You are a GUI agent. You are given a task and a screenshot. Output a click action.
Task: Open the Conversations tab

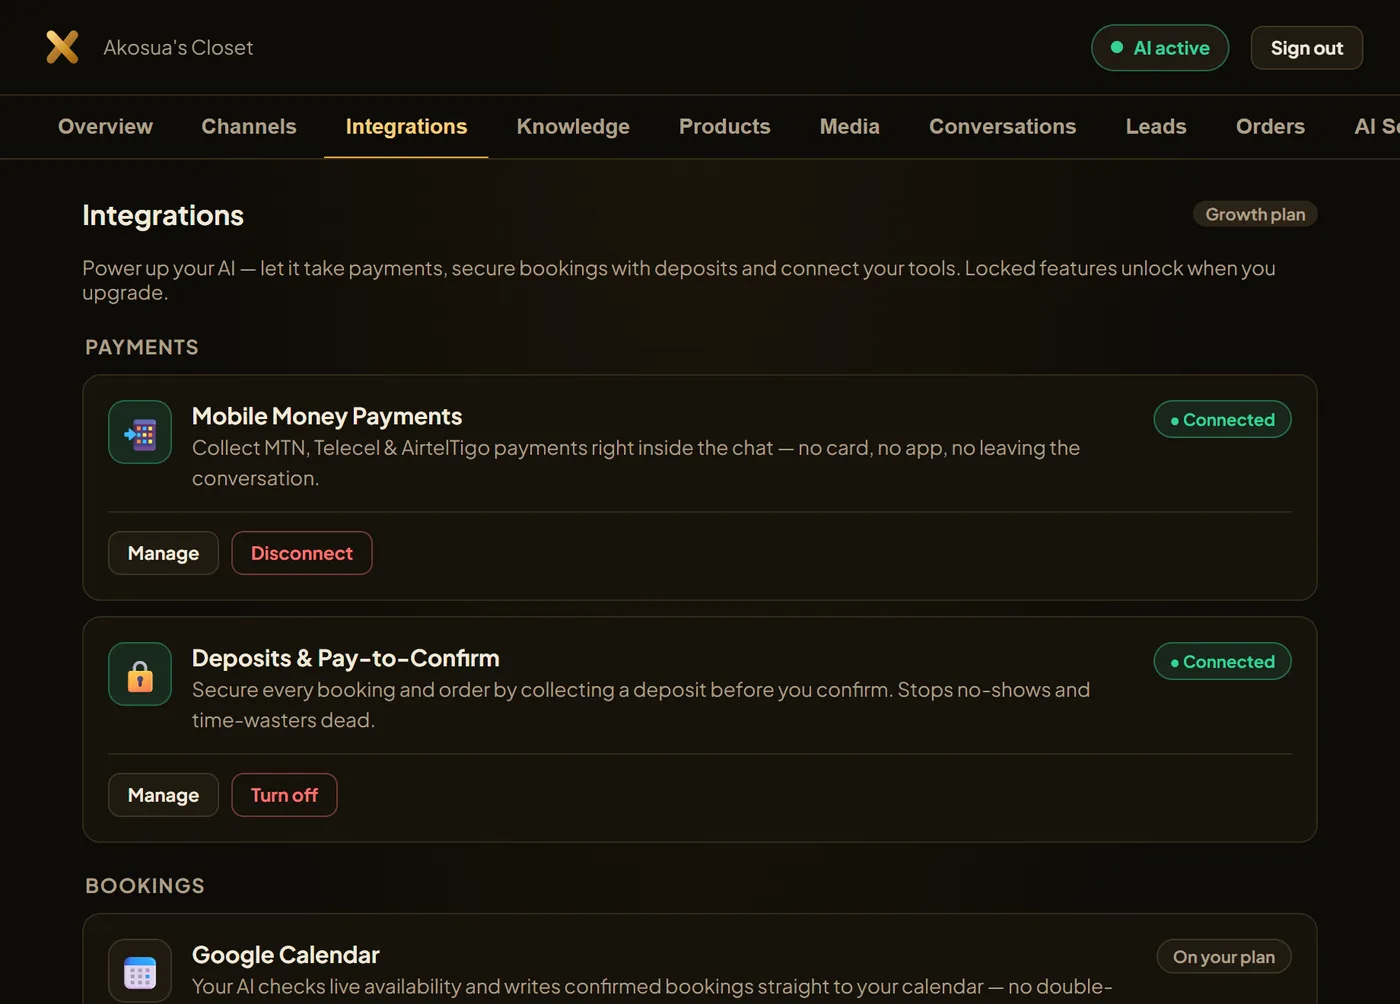(x=1003, y=127)
